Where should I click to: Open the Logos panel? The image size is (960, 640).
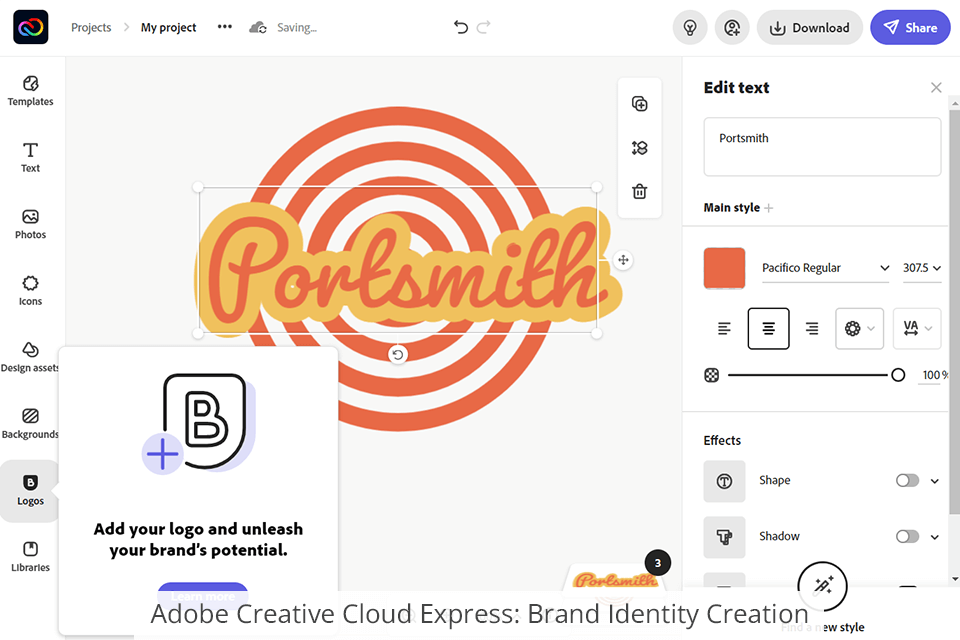pos(31,491)
